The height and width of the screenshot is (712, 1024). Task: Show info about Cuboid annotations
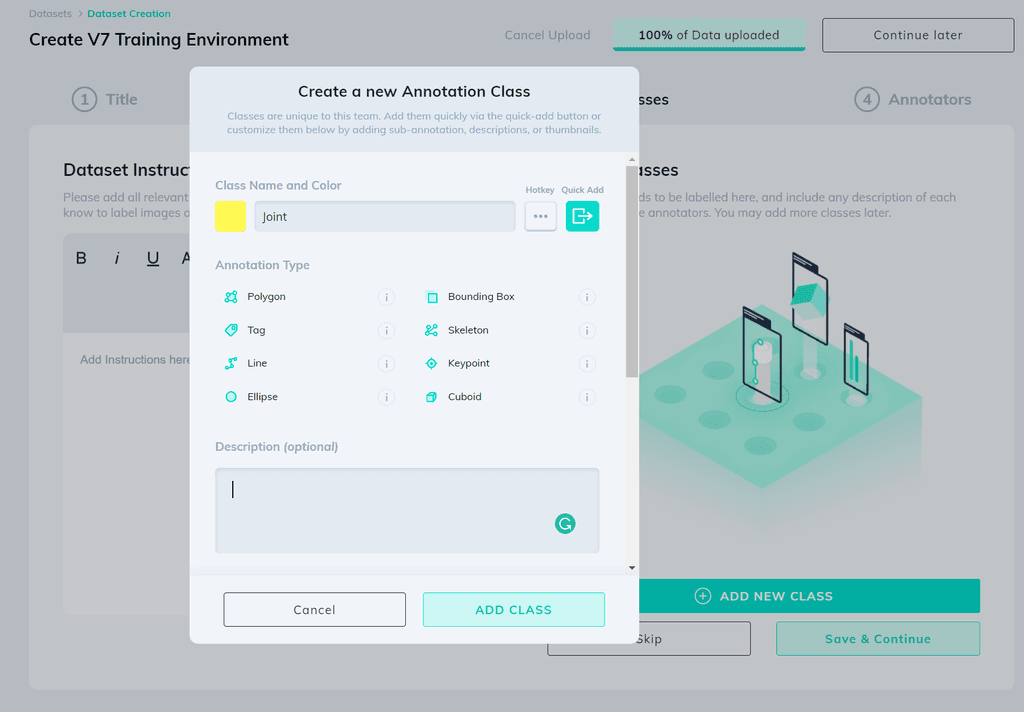(587, 397)
